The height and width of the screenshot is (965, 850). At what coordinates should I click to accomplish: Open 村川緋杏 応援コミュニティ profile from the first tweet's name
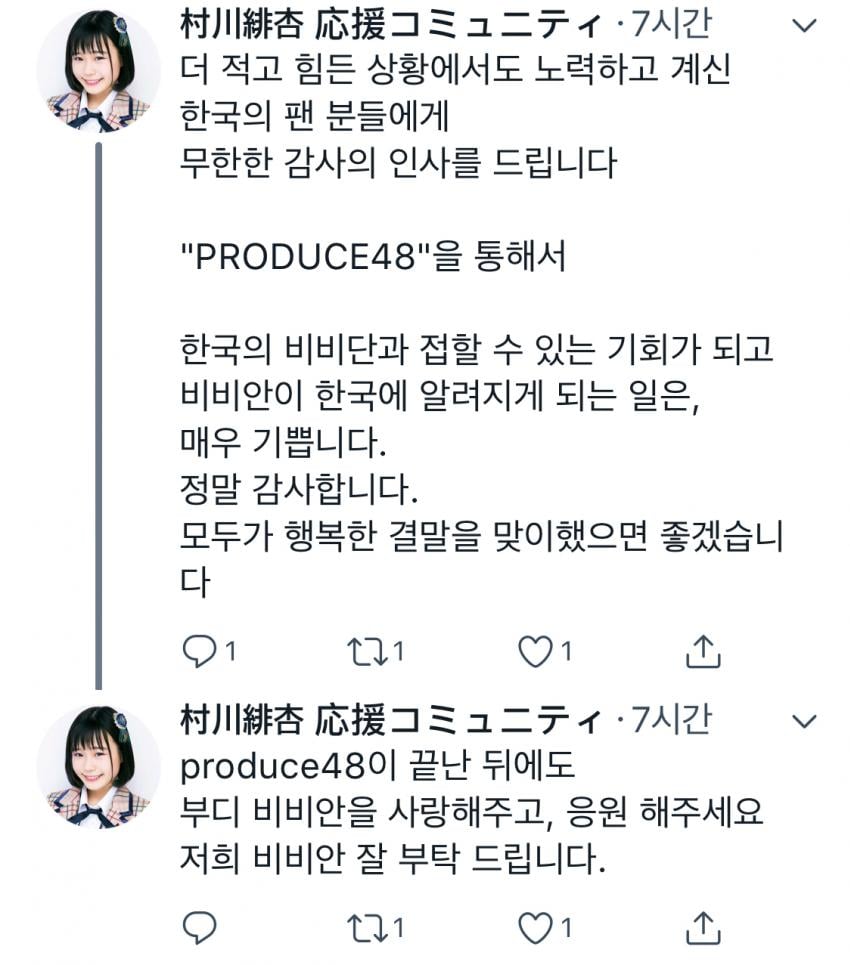coord(391,25)
